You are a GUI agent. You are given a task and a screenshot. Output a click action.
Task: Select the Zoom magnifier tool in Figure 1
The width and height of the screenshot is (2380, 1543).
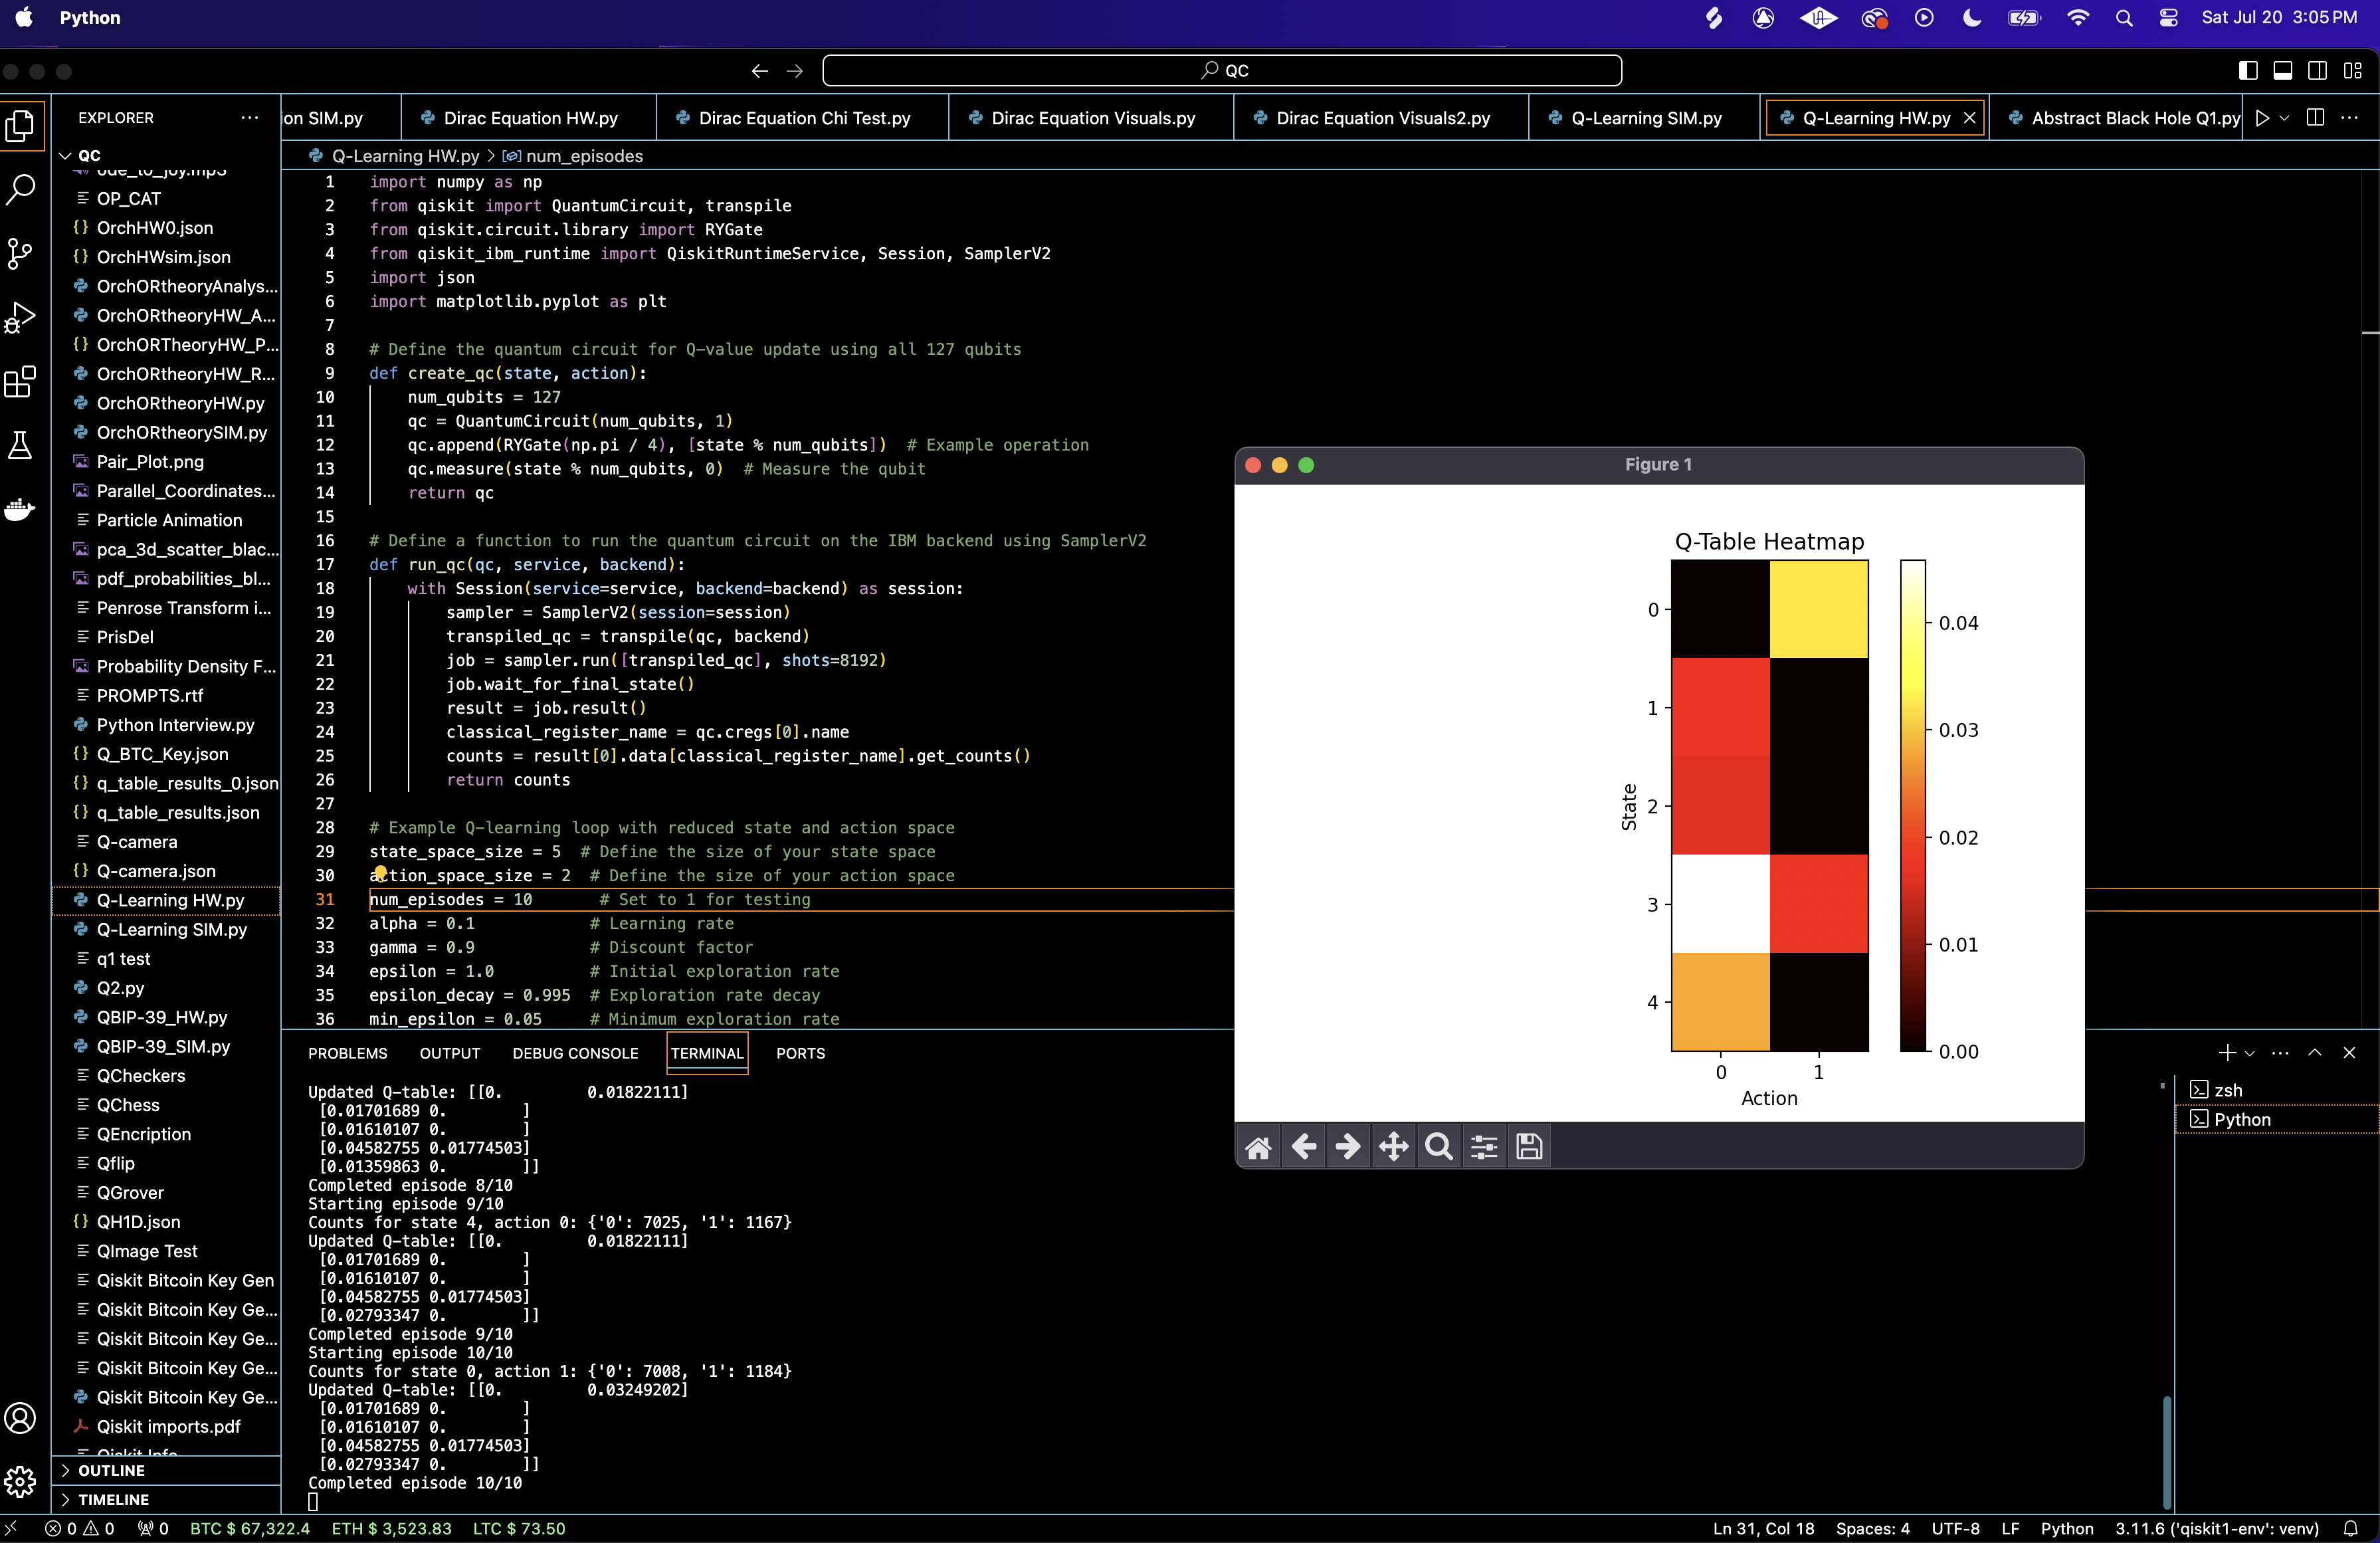[1438, 1147]
